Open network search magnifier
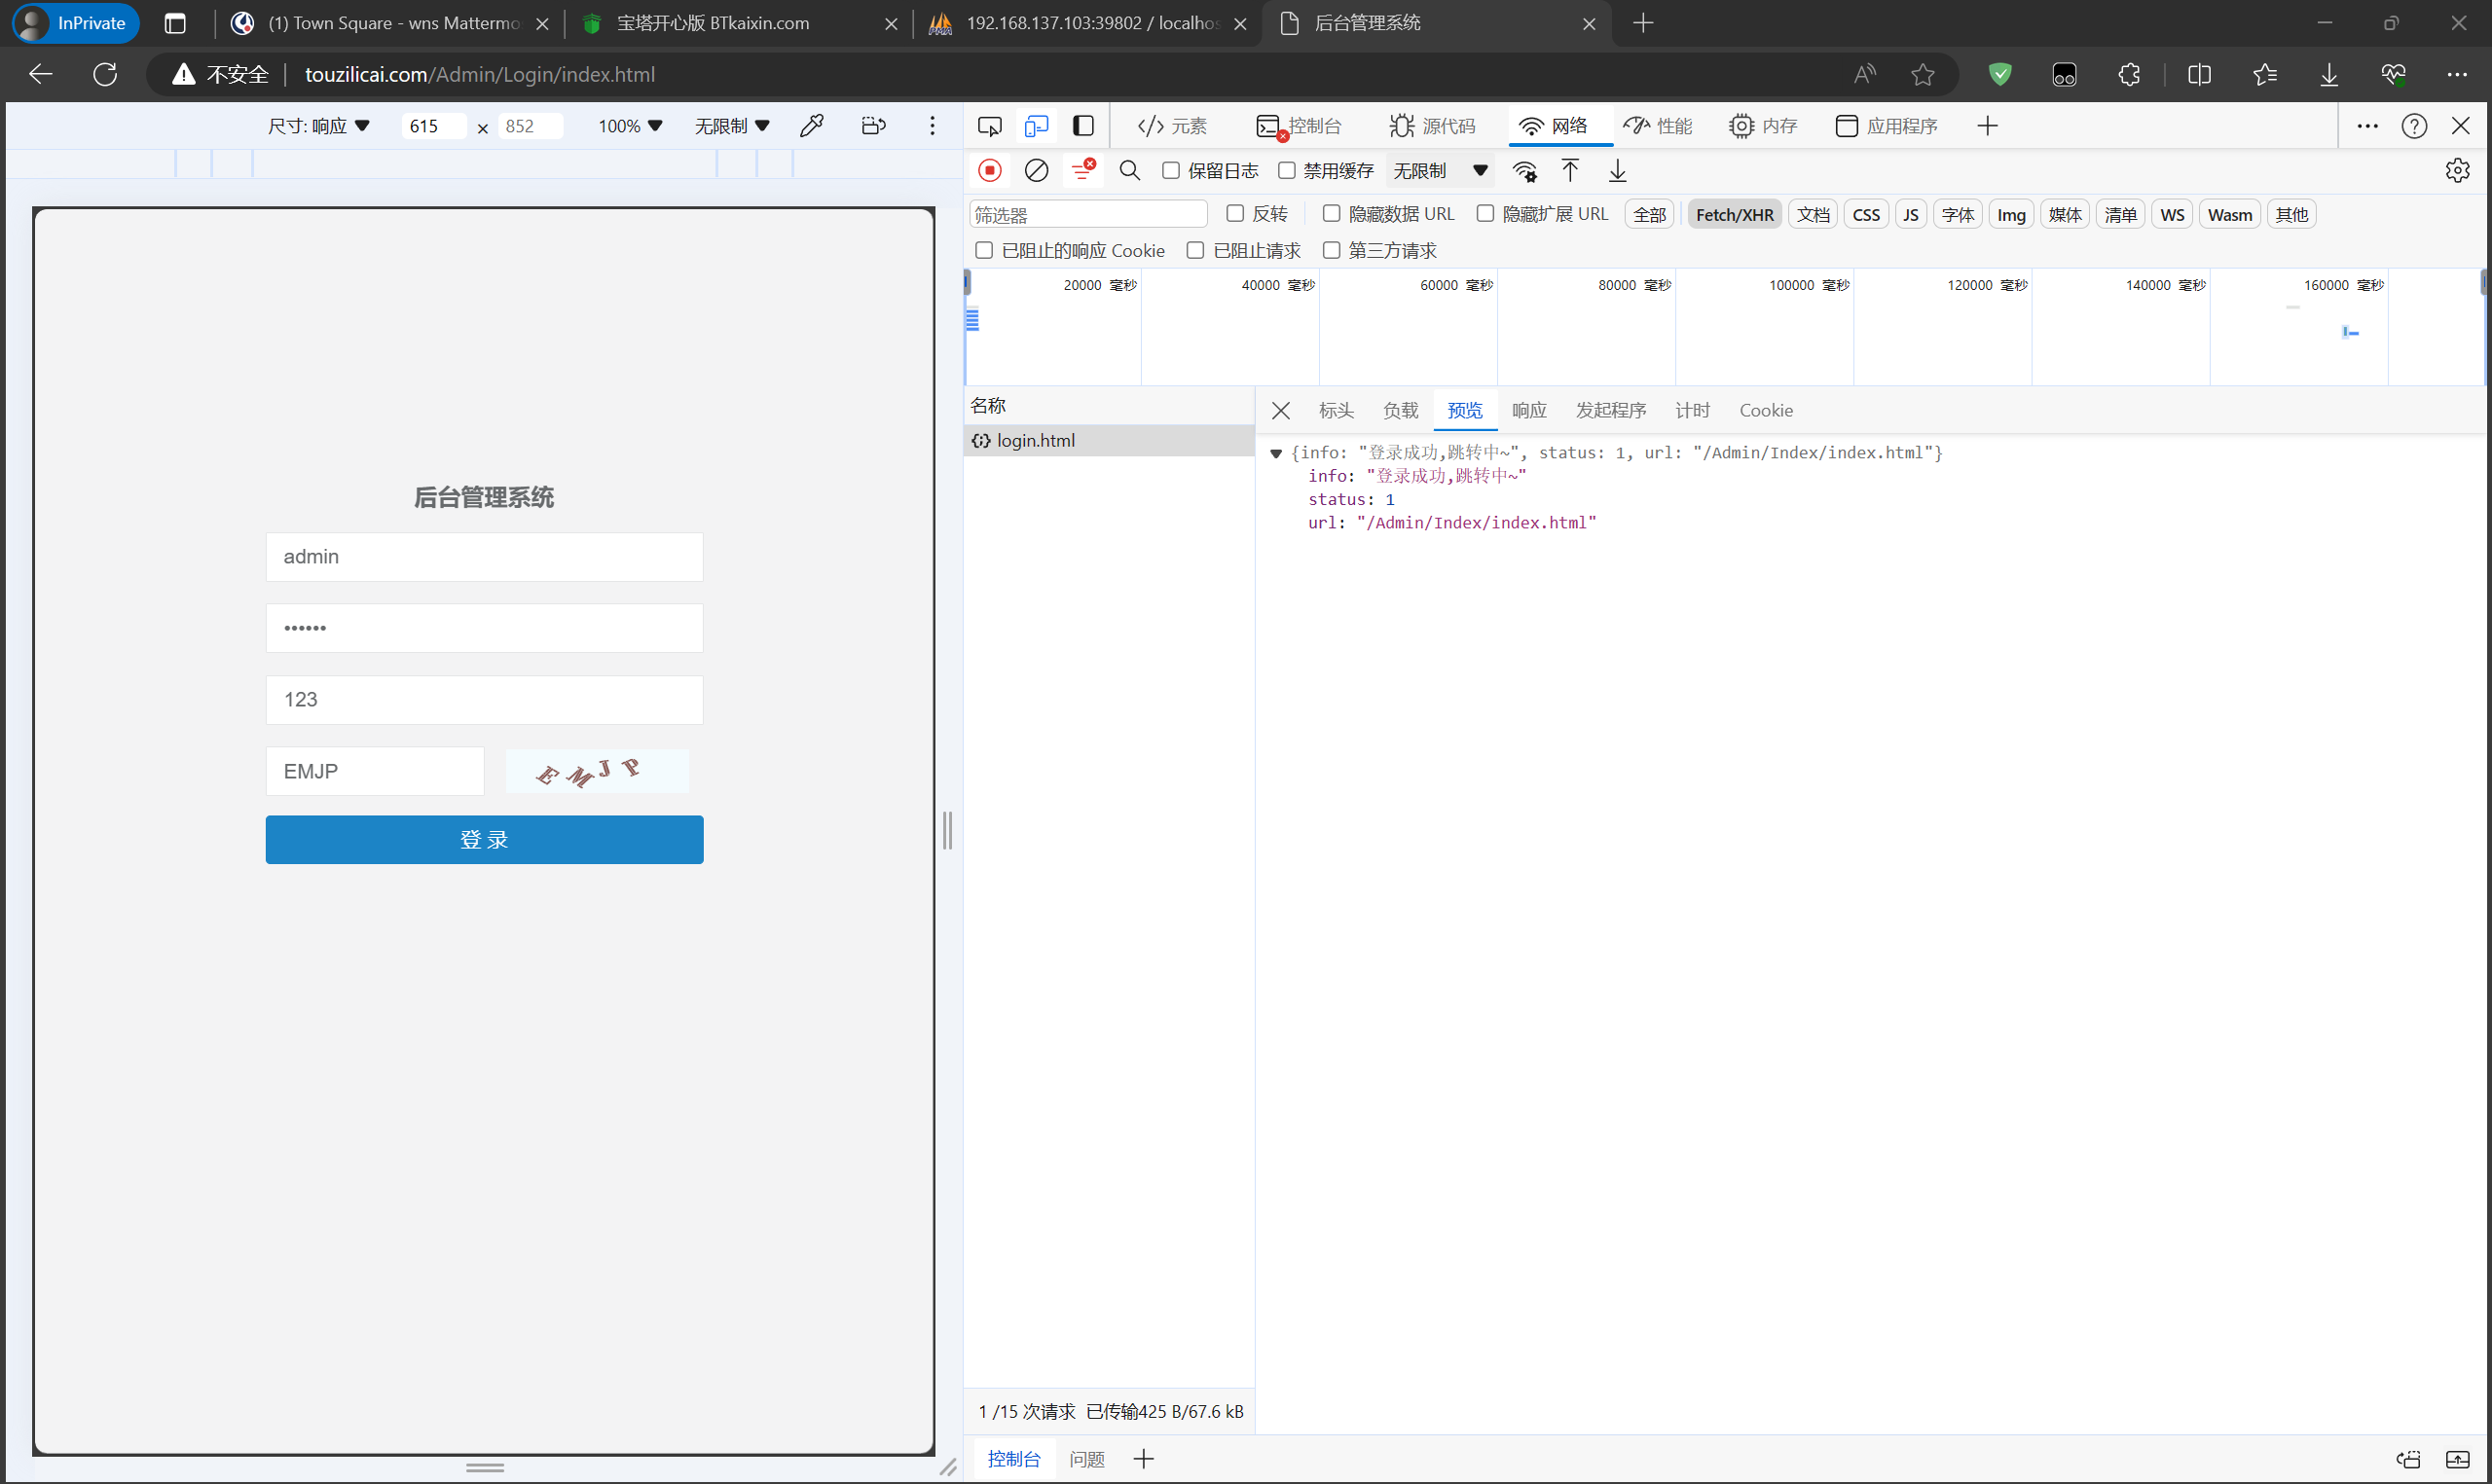Viewport: 2492px width, 1484px height. [x=1129, y=171]
